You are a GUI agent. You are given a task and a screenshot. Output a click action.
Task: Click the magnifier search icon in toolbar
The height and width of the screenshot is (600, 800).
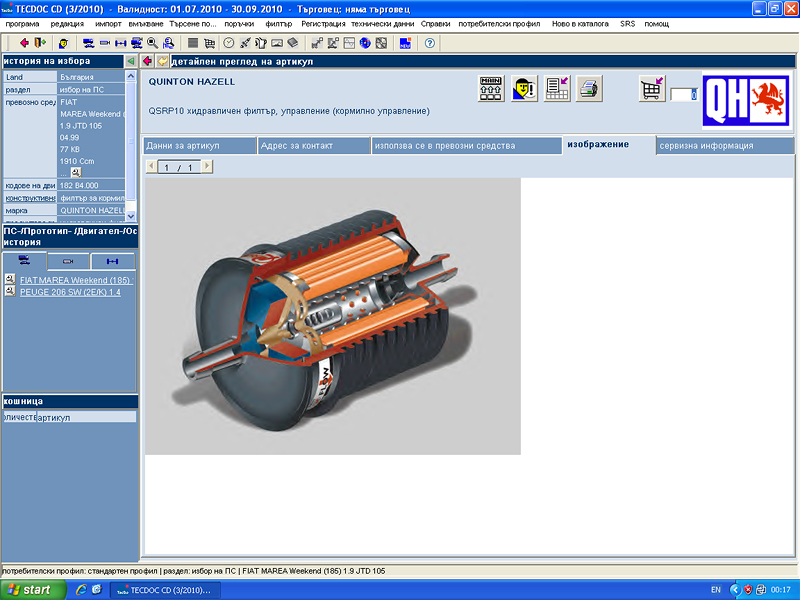(152, 43)
